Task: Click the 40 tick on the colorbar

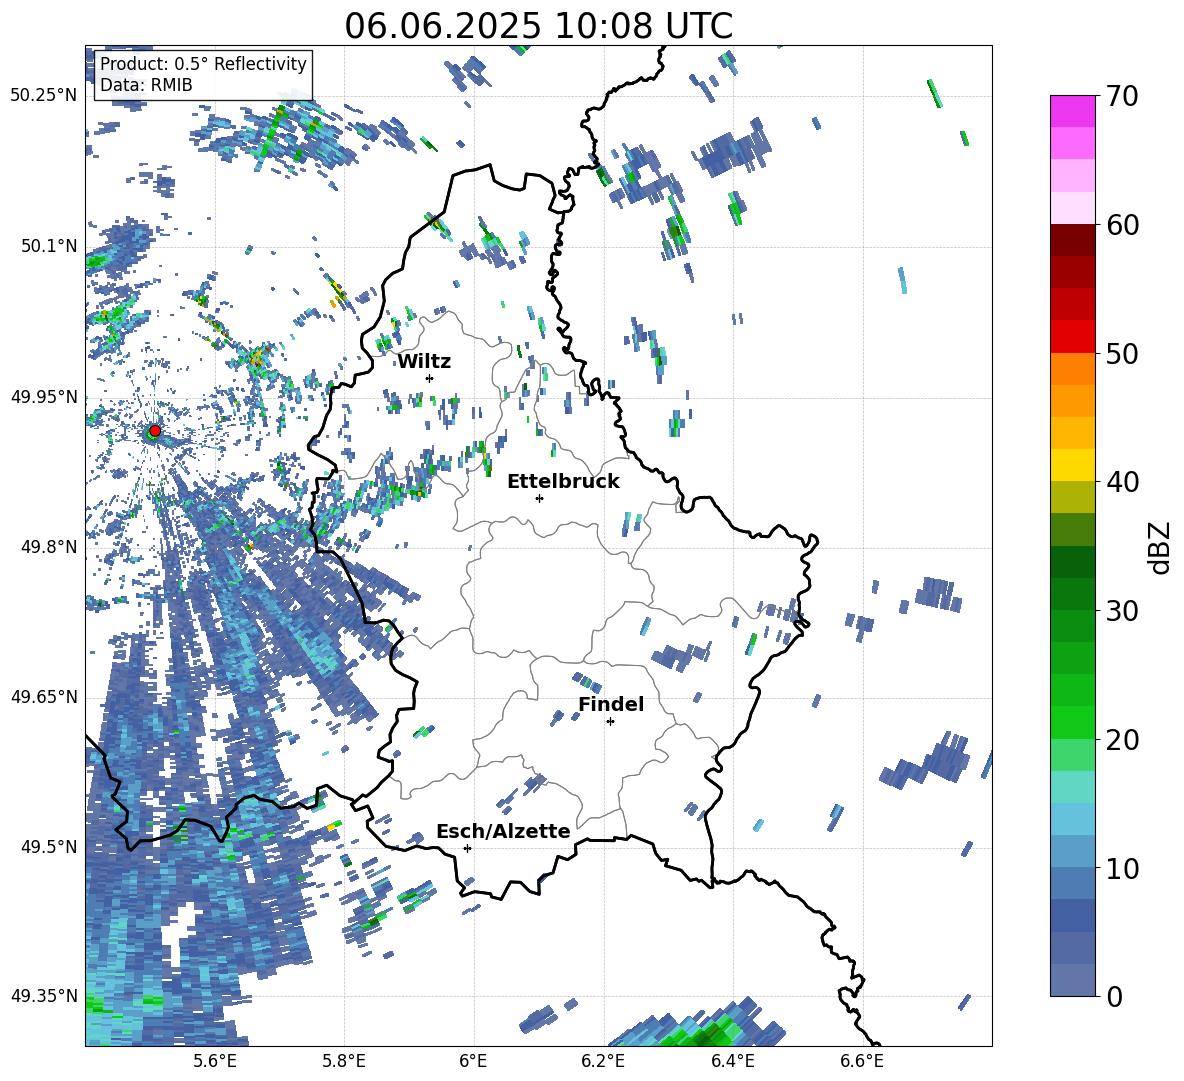Action: 1121,482
